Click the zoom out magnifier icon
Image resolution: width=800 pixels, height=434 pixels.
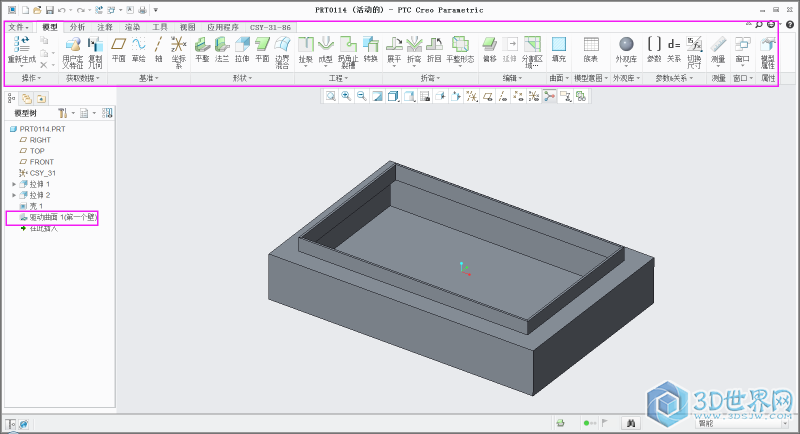(x=362, y=96)
